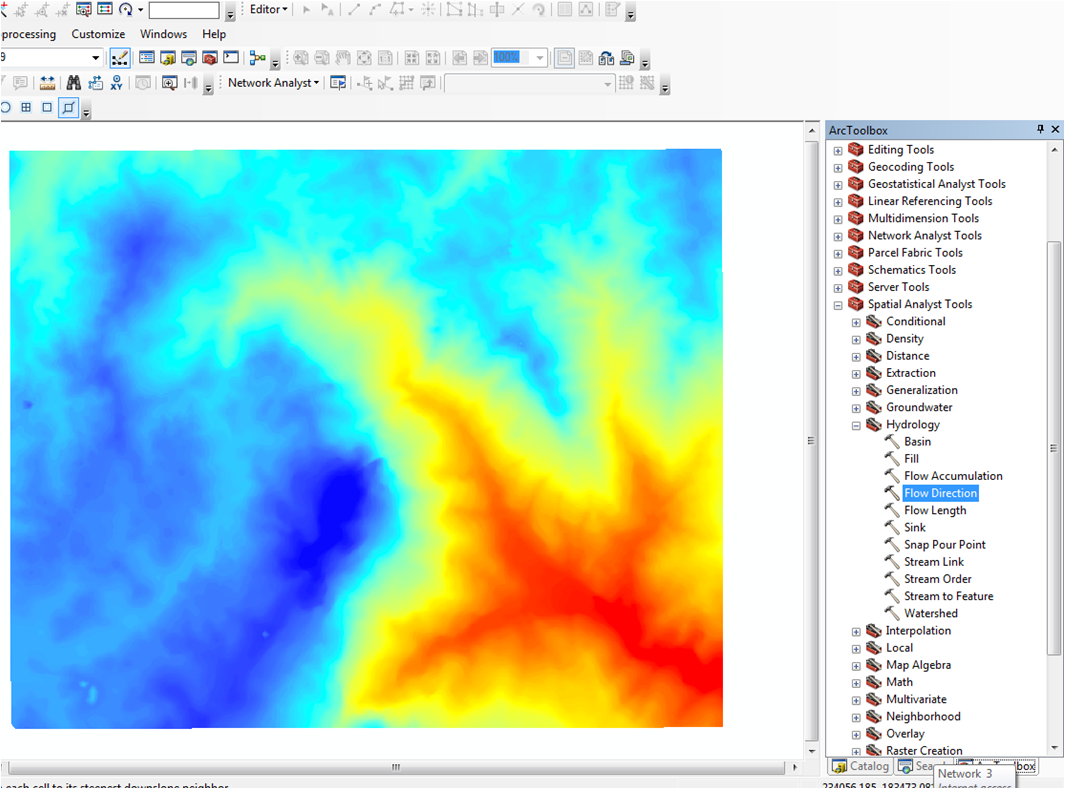Open the map scale combo box
1065x789 pixels.
[95, 57]
